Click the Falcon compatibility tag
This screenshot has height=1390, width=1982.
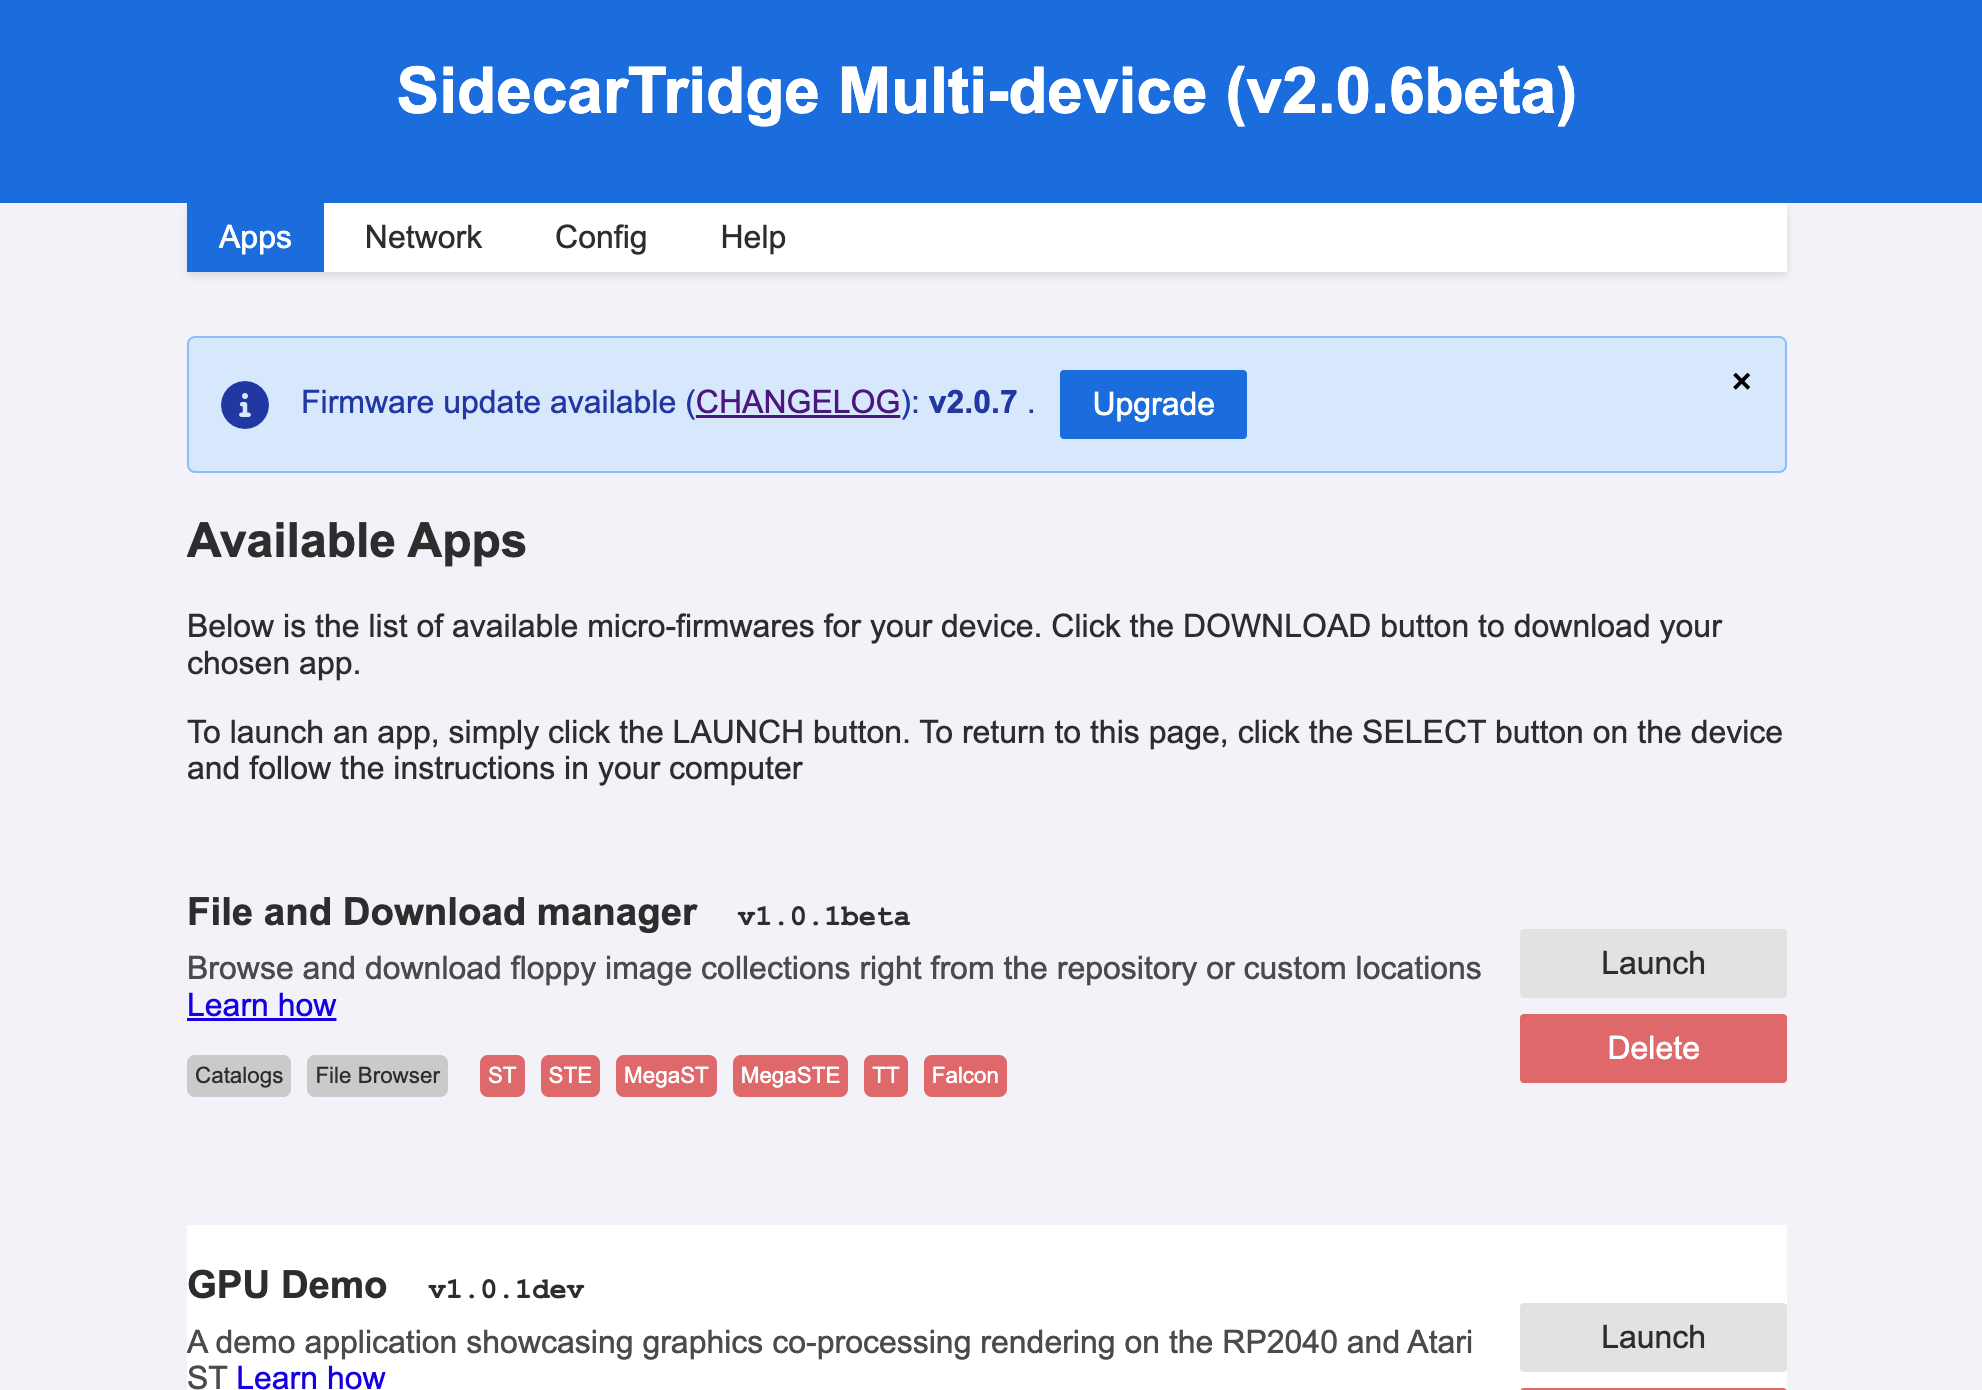click(x=965, y=1076)
